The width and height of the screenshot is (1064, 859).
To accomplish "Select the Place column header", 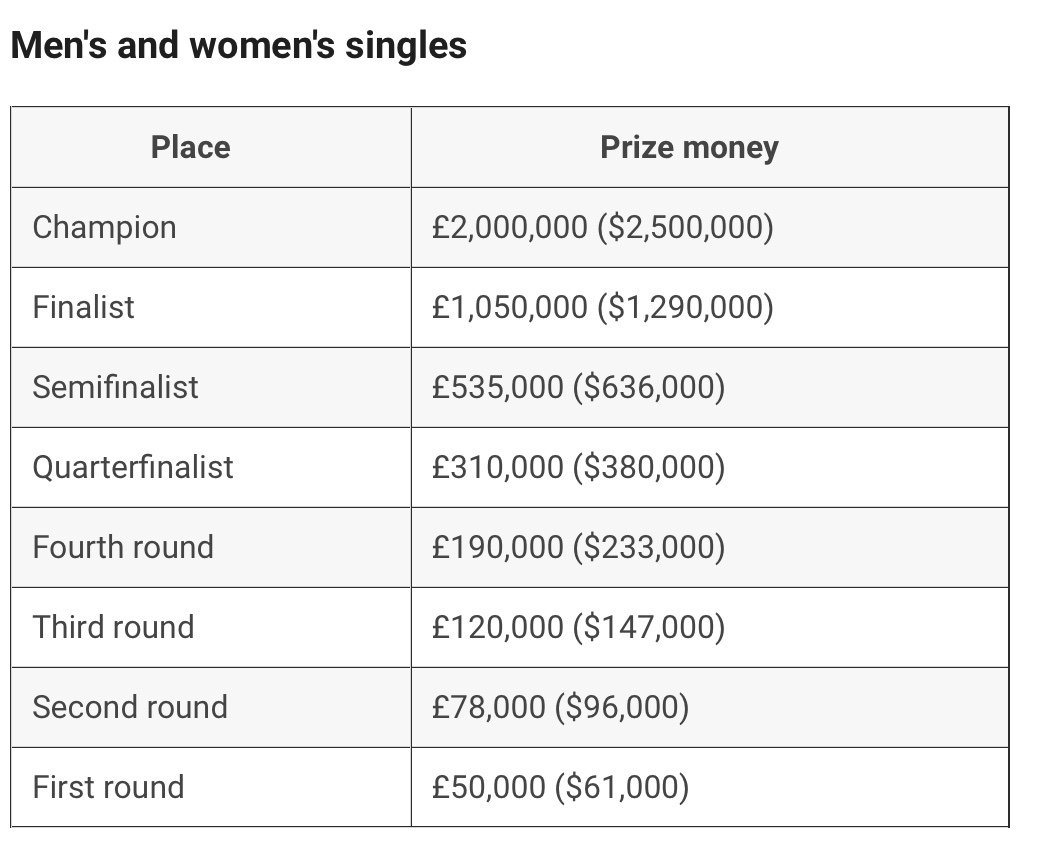I will 190,148.
